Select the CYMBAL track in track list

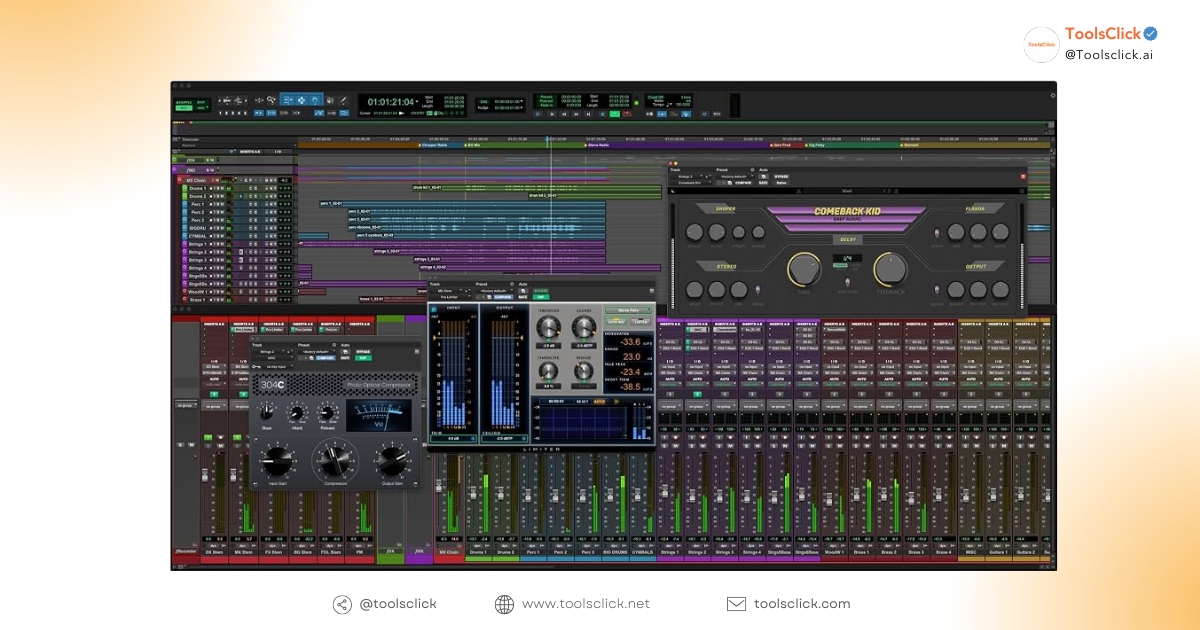(x=198, y=236)
